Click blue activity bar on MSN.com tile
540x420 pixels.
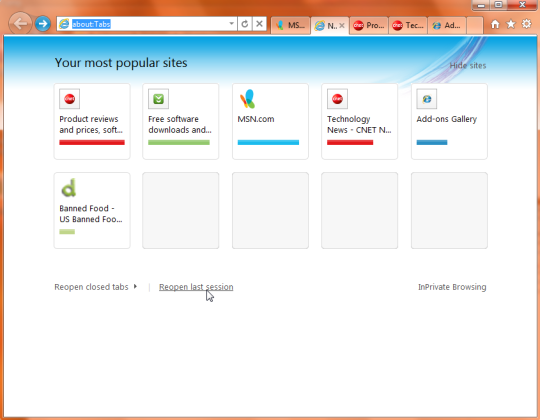pos(268,143)
